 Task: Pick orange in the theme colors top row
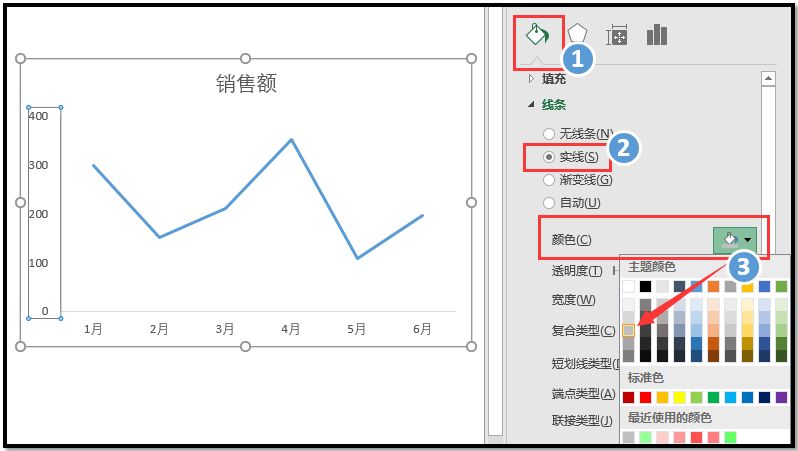click(x=714, y=287)
